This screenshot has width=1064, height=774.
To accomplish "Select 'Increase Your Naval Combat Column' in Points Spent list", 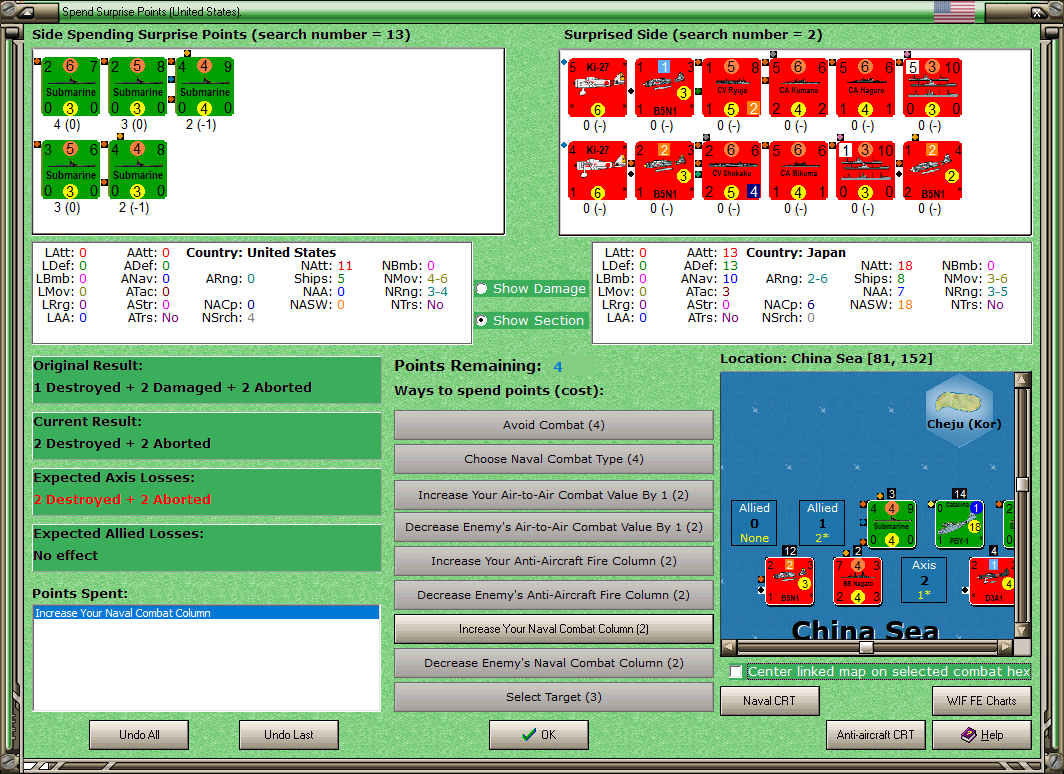I will click(x=206, y=613).
